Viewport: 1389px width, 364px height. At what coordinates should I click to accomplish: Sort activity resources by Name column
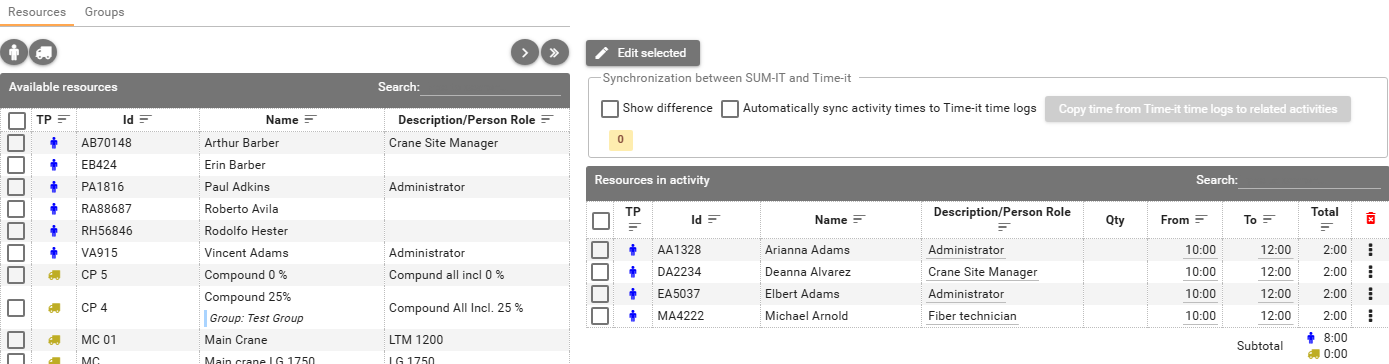[x=859, y=219]
